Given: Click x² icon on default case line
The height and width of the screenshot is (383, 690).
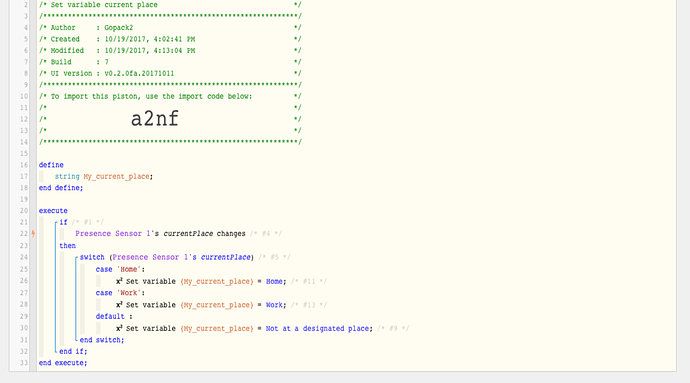Looking at the screenshot, I should tap(119, 328).
